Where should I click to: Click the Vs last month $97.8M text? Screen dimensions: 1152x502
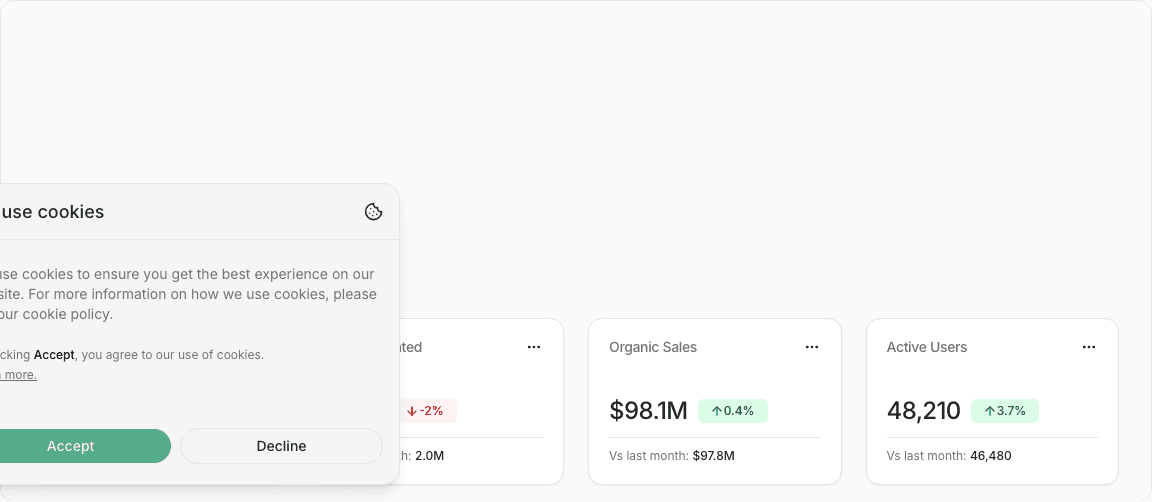tap(672, 456)
